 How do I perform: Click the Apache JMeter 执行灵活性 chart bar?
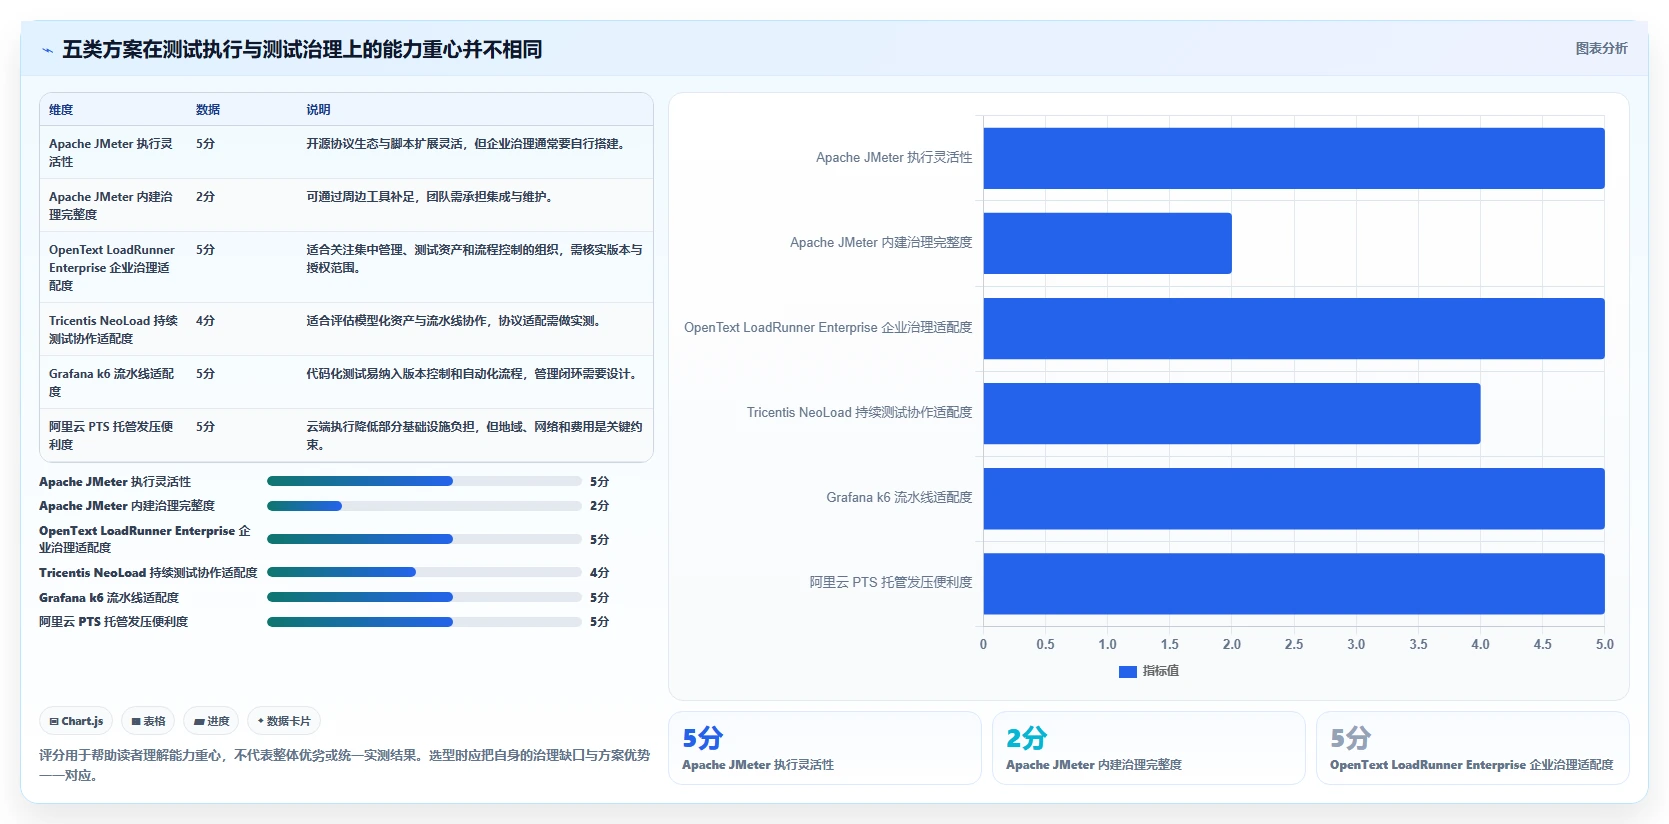tap(1294, 158)
